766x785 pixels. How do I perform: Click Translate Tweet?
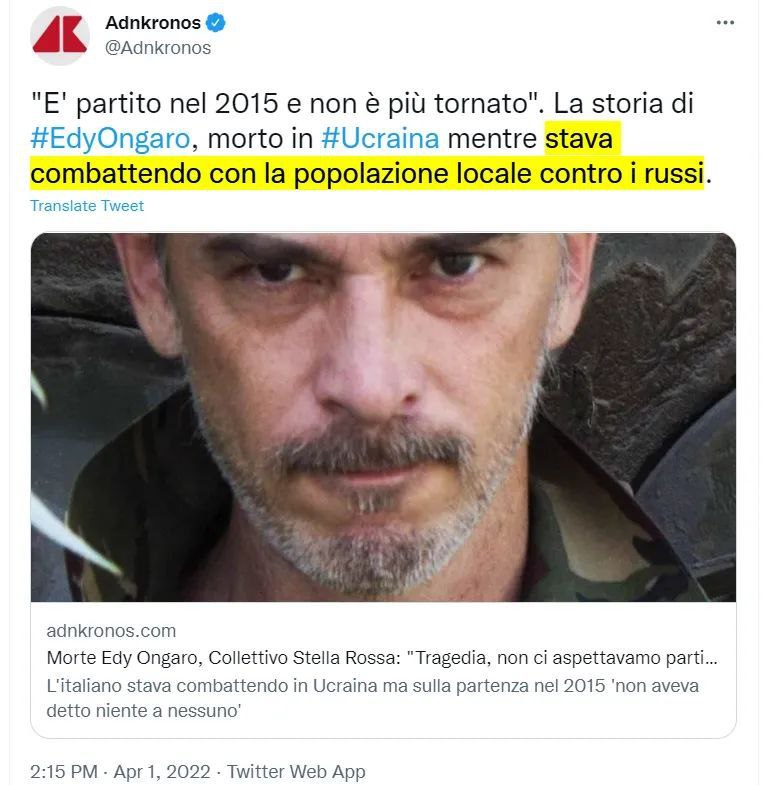click(87, 206)
